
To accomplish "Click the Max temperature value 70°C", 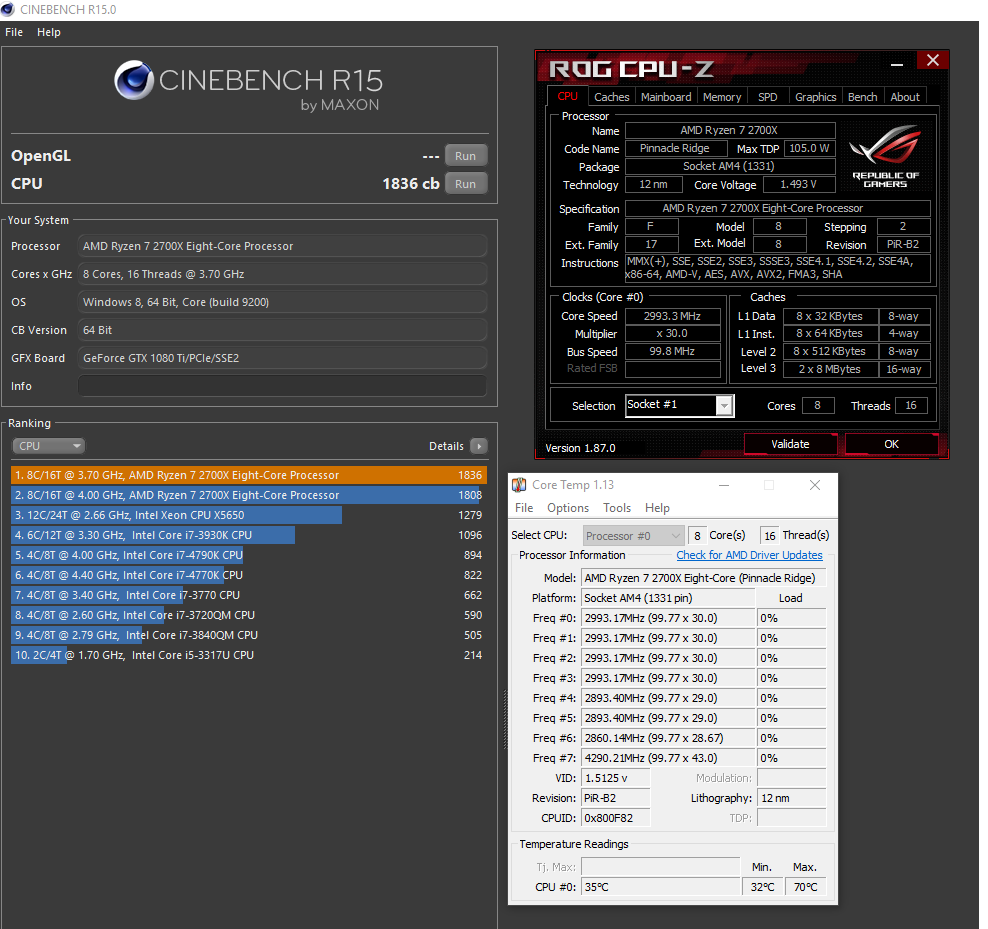I will [806, 887].
